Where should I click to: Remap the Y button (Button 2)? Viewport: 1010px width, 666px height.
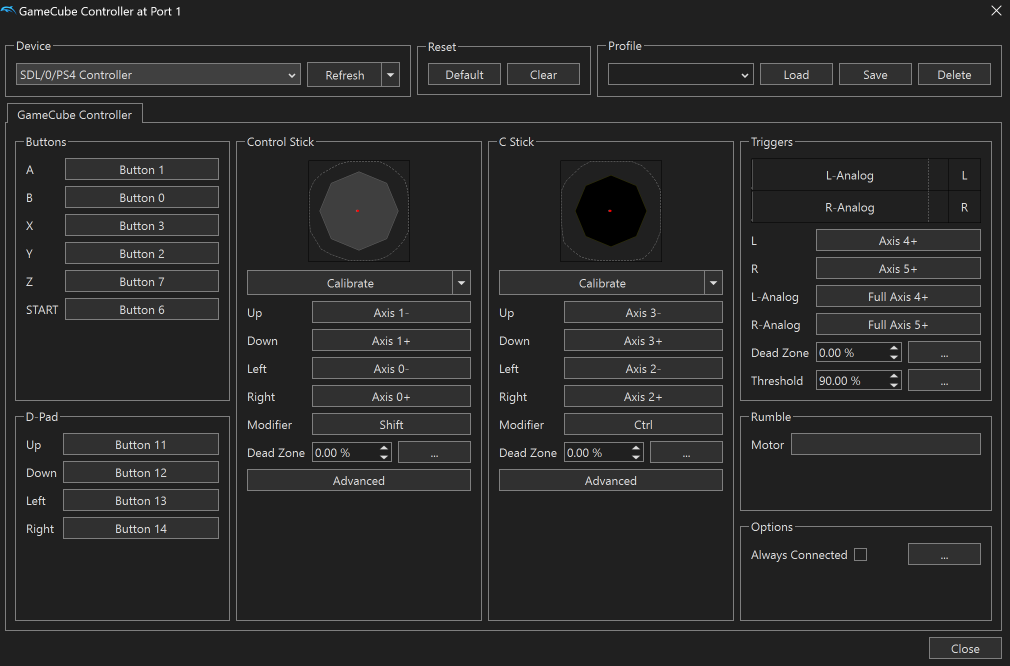pyautogui.click(x=142, y=254)
